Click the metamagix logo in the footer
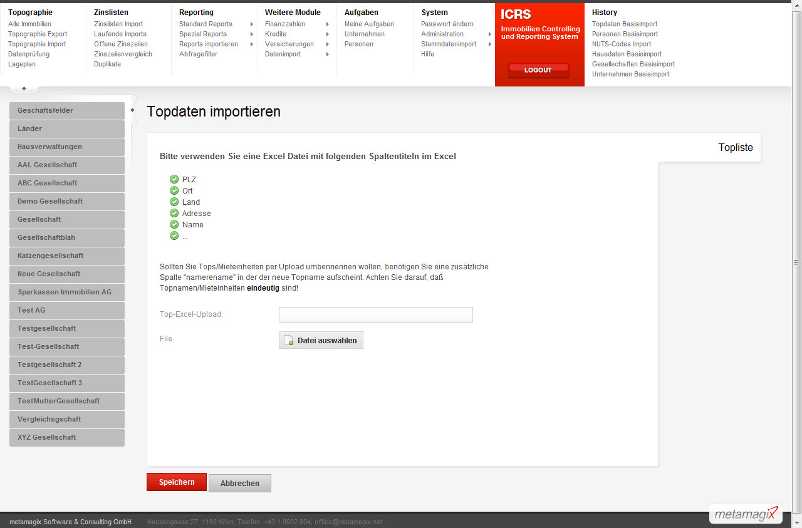Image resolution: width=802 pixels, height=528 pixels. [x=746, y=514]
